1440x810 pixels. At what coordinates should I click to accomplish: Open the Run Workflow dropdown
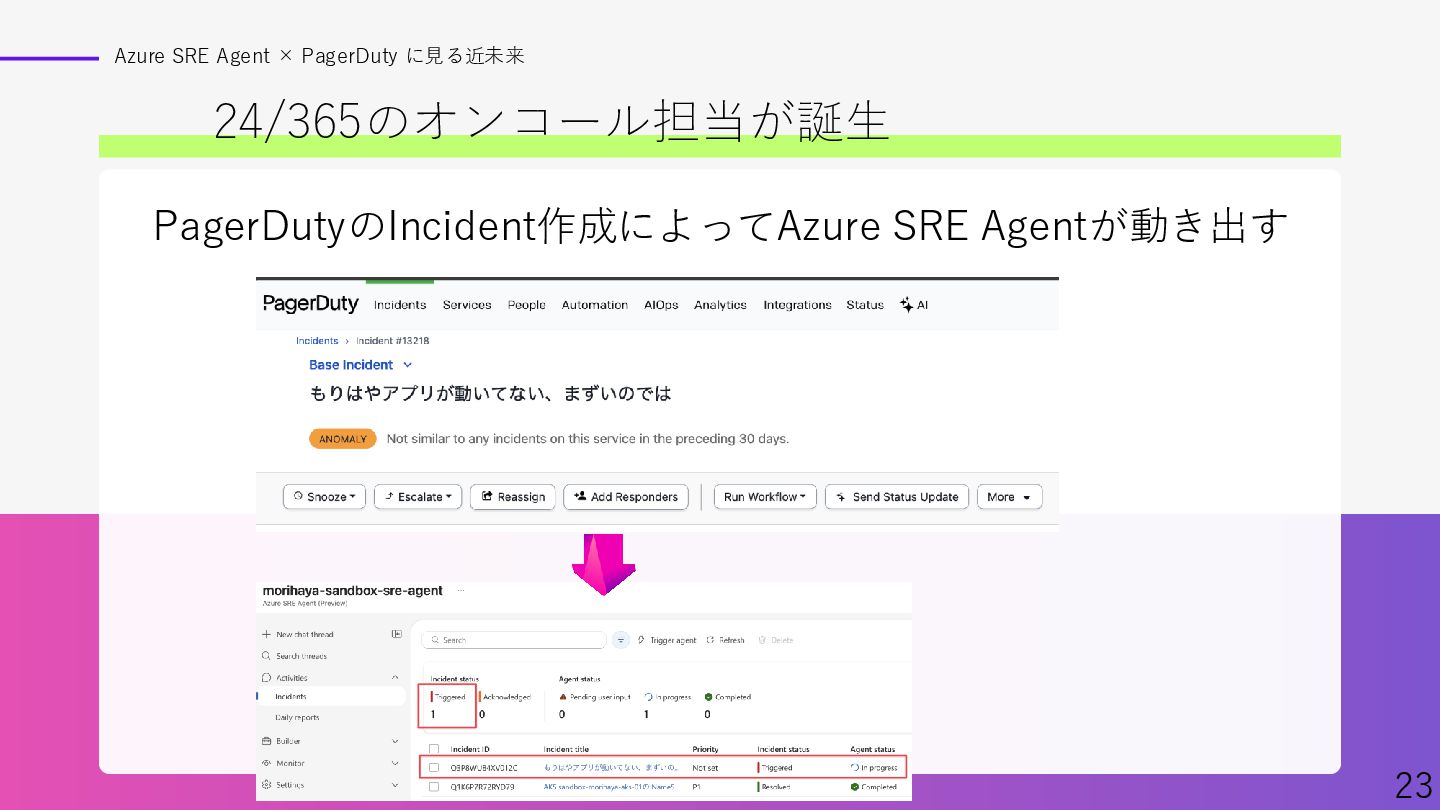pyautogui.click(x=765, y=497)
